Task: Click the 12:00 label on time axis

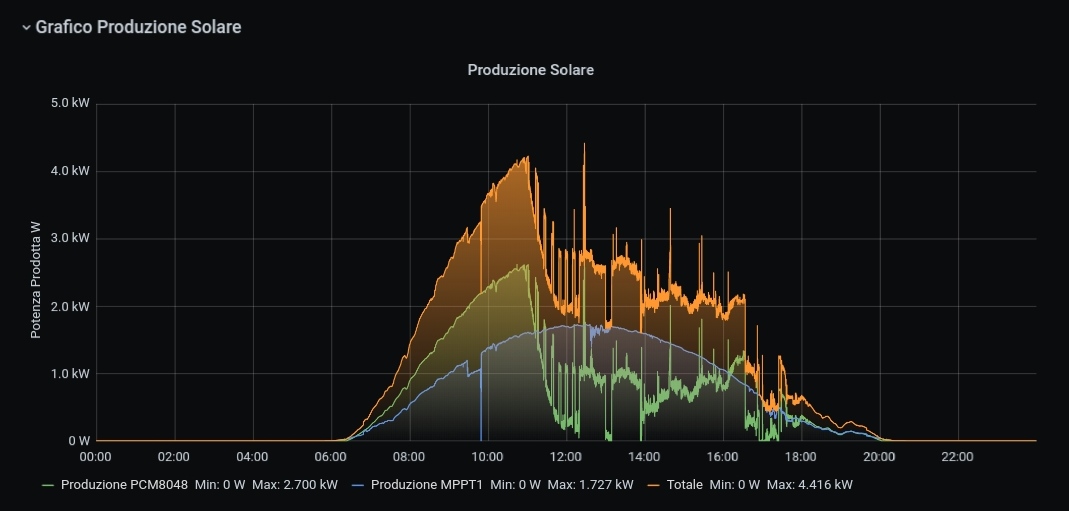Action: [x=566, y=457]
